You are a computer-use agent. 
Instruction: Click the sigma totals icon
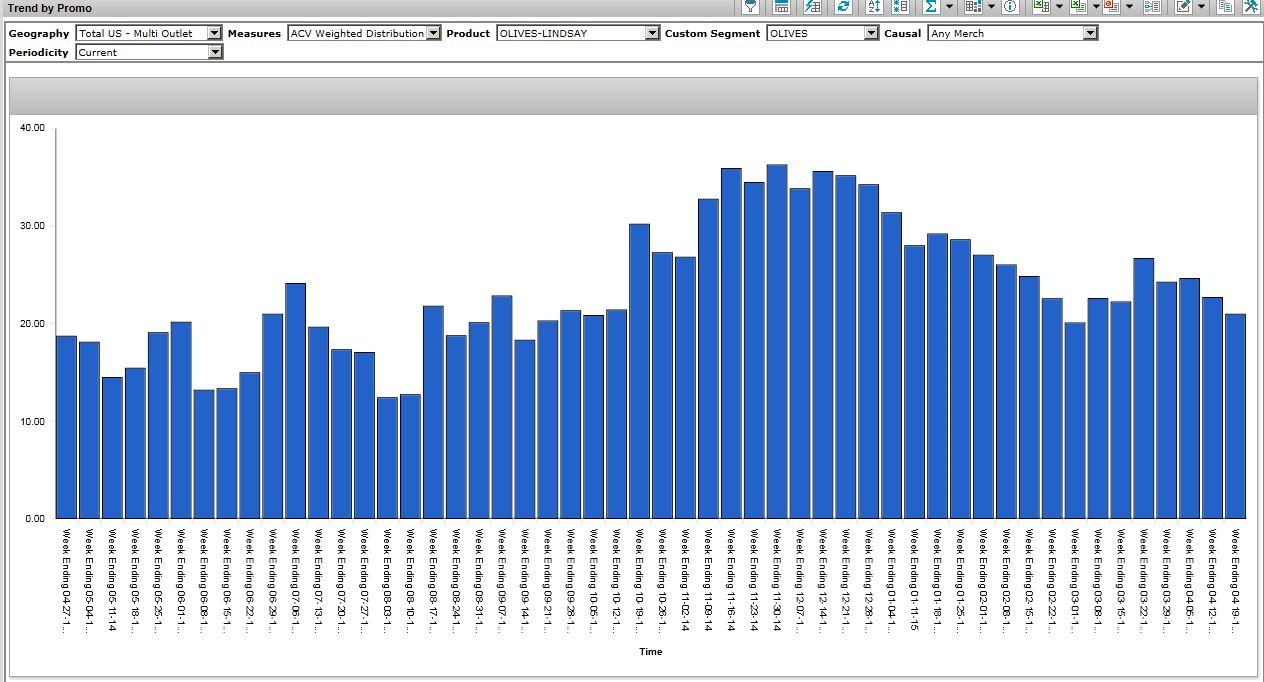pyautogui.click(x=930, y=7)
